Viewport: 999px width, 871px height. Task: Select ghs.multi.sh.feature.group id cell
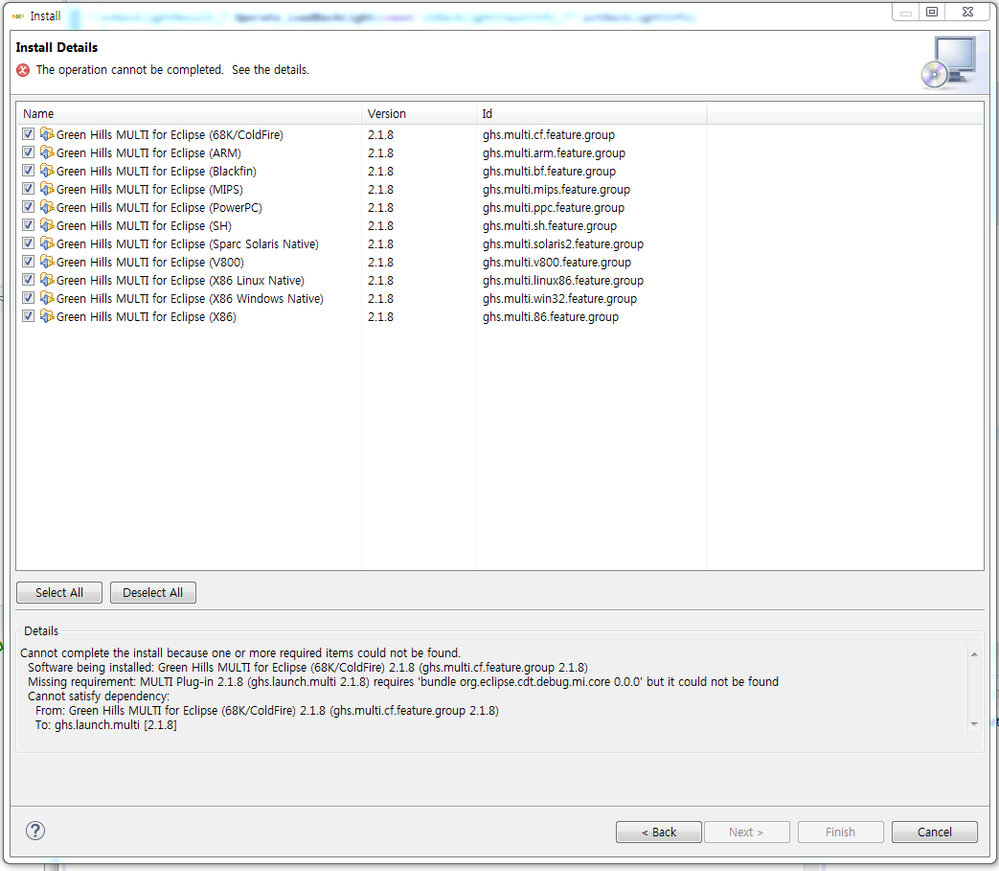pyautogui.click(x=549, y=226)
